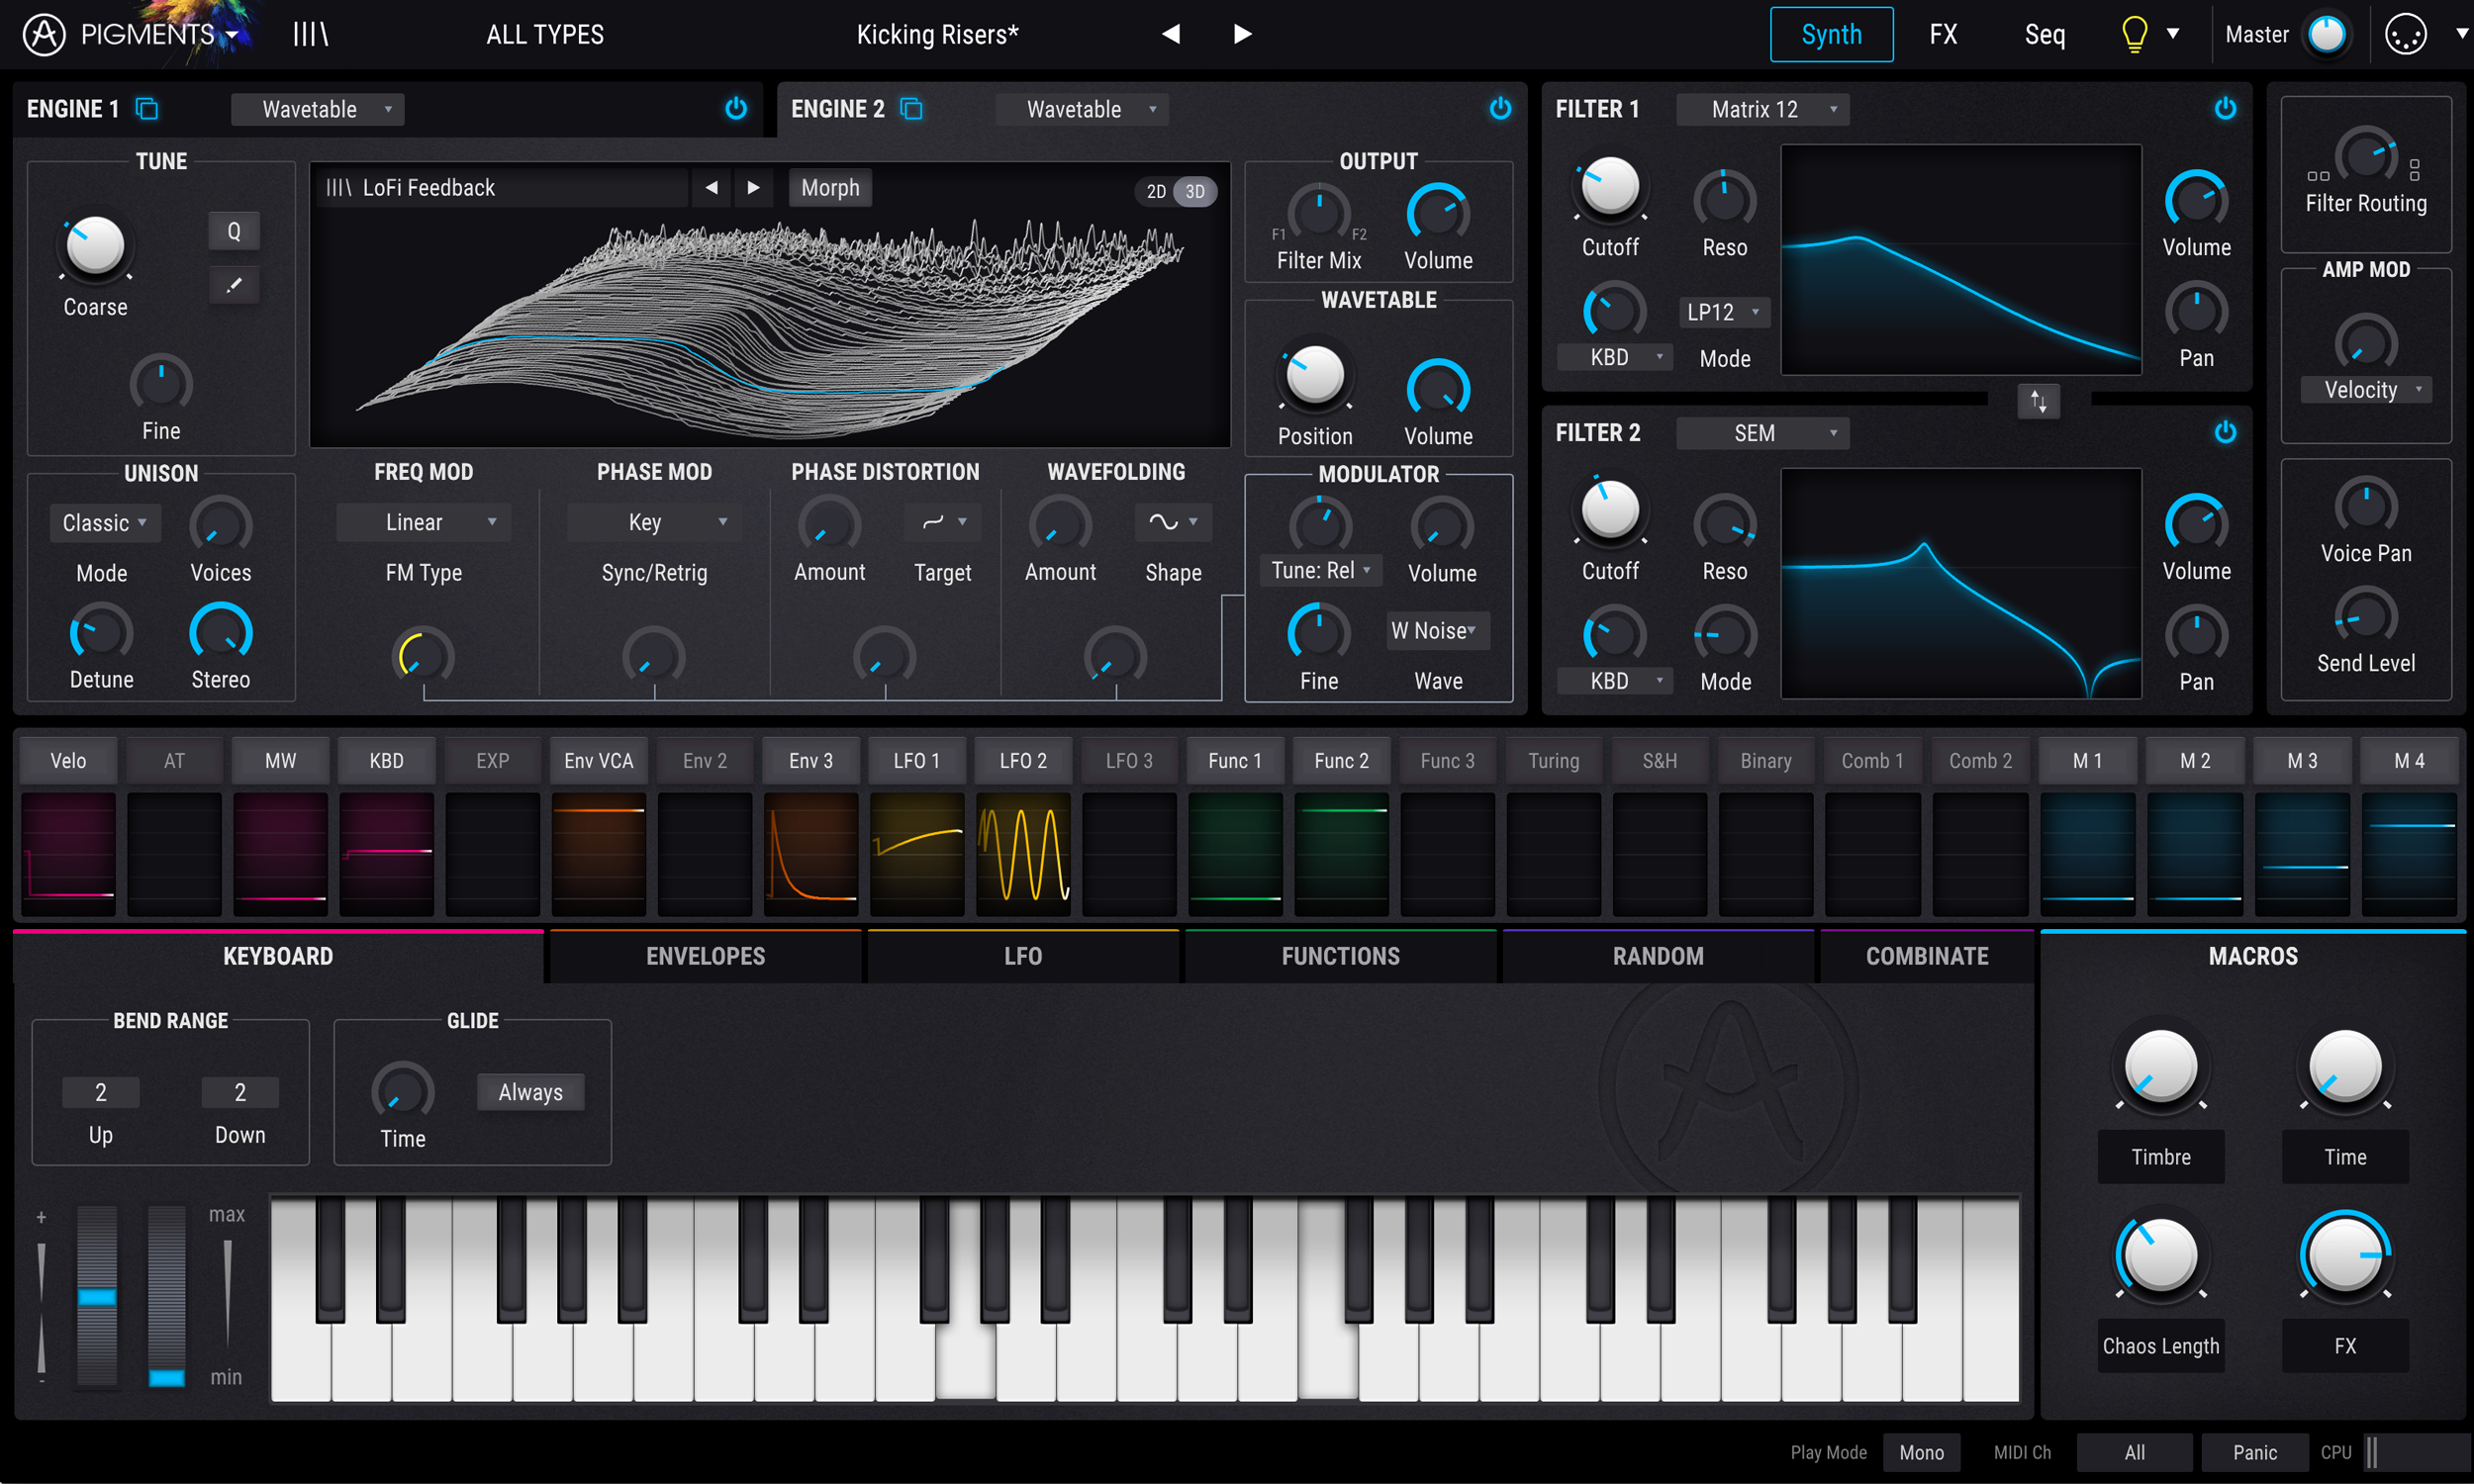Image resolution: width=2474 pixels, height=1484 pixels.
Task: Switch to the FX tab
Action: [1943, 35]
